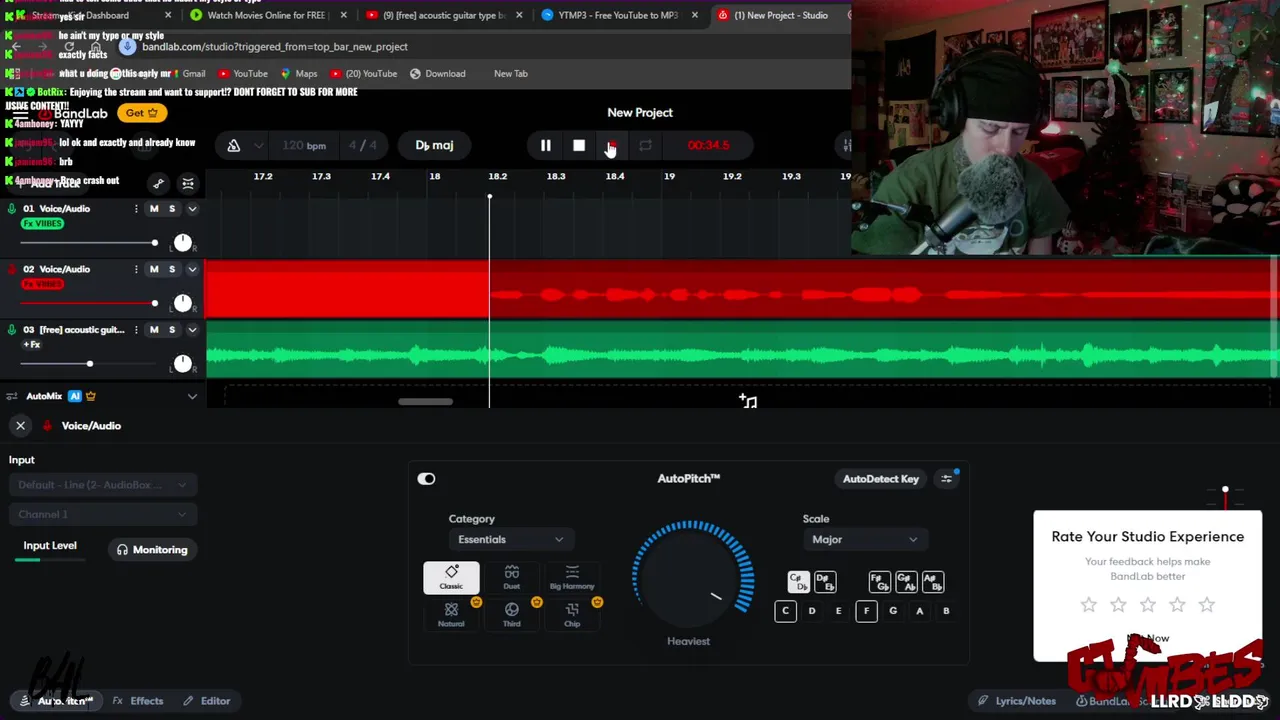Viewport: 1280px width, 720px height.
Task: Open AutoPitch advanced settings icon
Action: pyautogui.click(x=946, y=479)
